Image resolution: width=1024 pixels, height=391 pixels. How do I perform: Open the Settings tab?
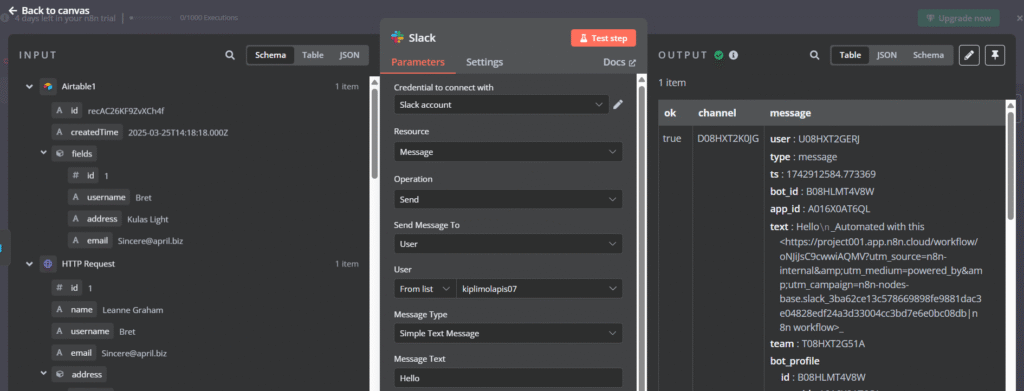pyautogui.click(x=485, y=63)
